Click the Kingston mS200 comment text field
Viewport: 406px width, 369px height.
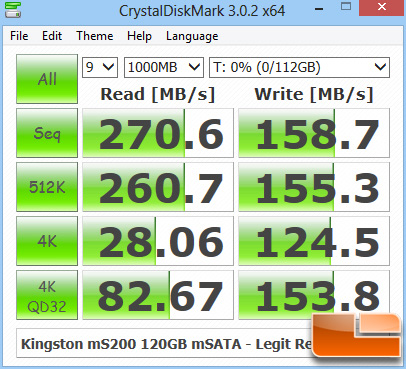[165, 344]
